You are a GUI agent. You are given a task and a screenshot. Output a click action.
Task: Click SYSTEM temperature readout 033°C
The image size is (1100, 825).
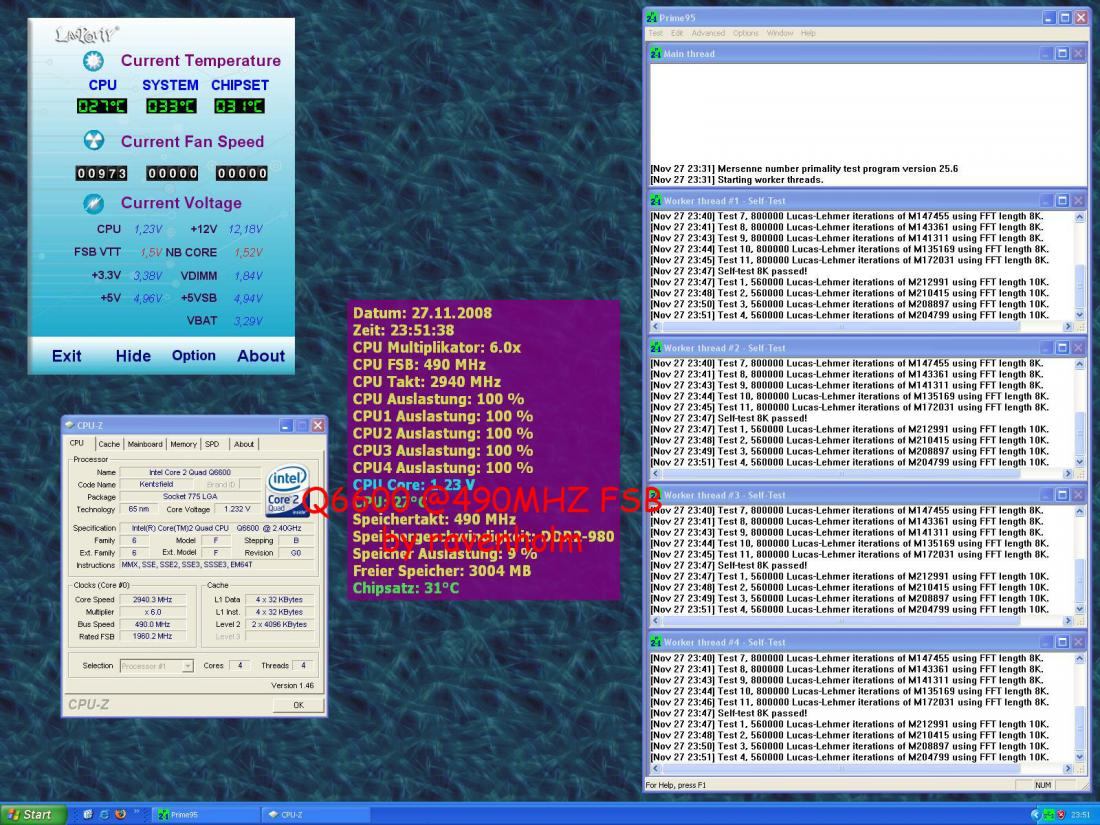(x=171, y=106)
